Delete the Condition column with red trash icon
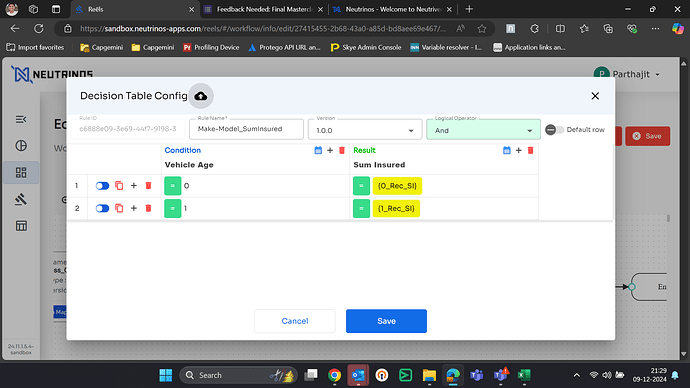This screenshot has width=690, height=388. (x=342, y=150)
